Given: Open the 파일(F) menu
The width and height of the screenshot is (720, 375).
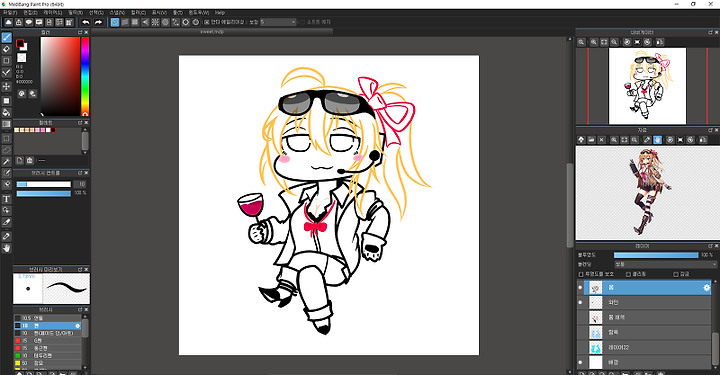Looking at the screenshot, I should [10, 13].
